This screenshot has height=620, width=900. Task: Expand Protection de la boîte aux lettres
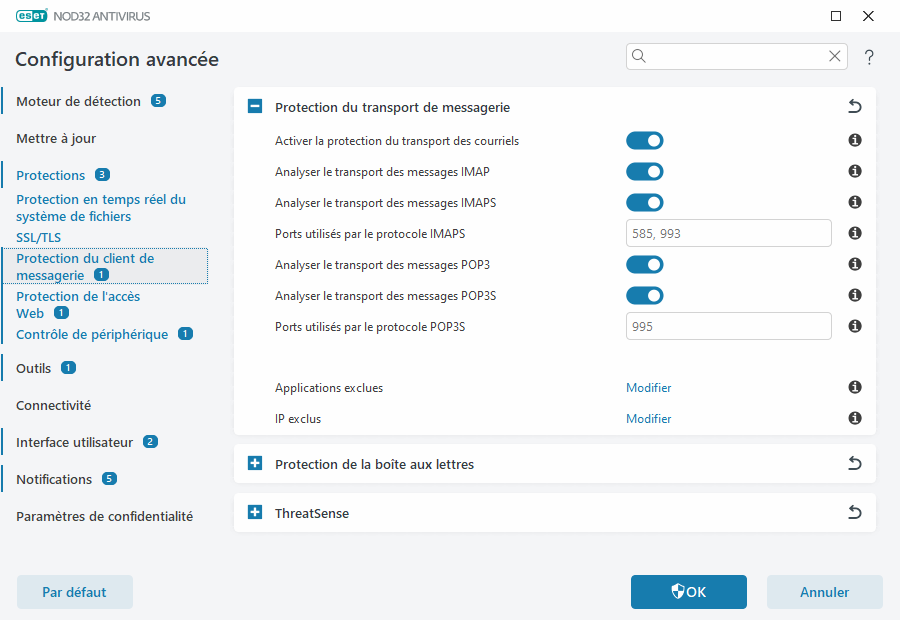click(254, 463)
